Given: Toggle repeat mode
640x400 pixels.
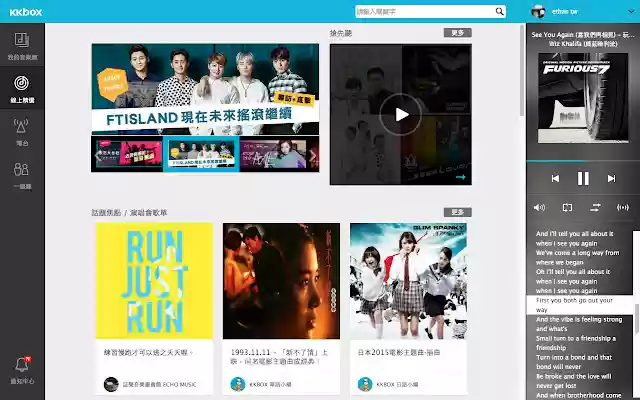Looking at the screenshot, I should tap(567, 207).
